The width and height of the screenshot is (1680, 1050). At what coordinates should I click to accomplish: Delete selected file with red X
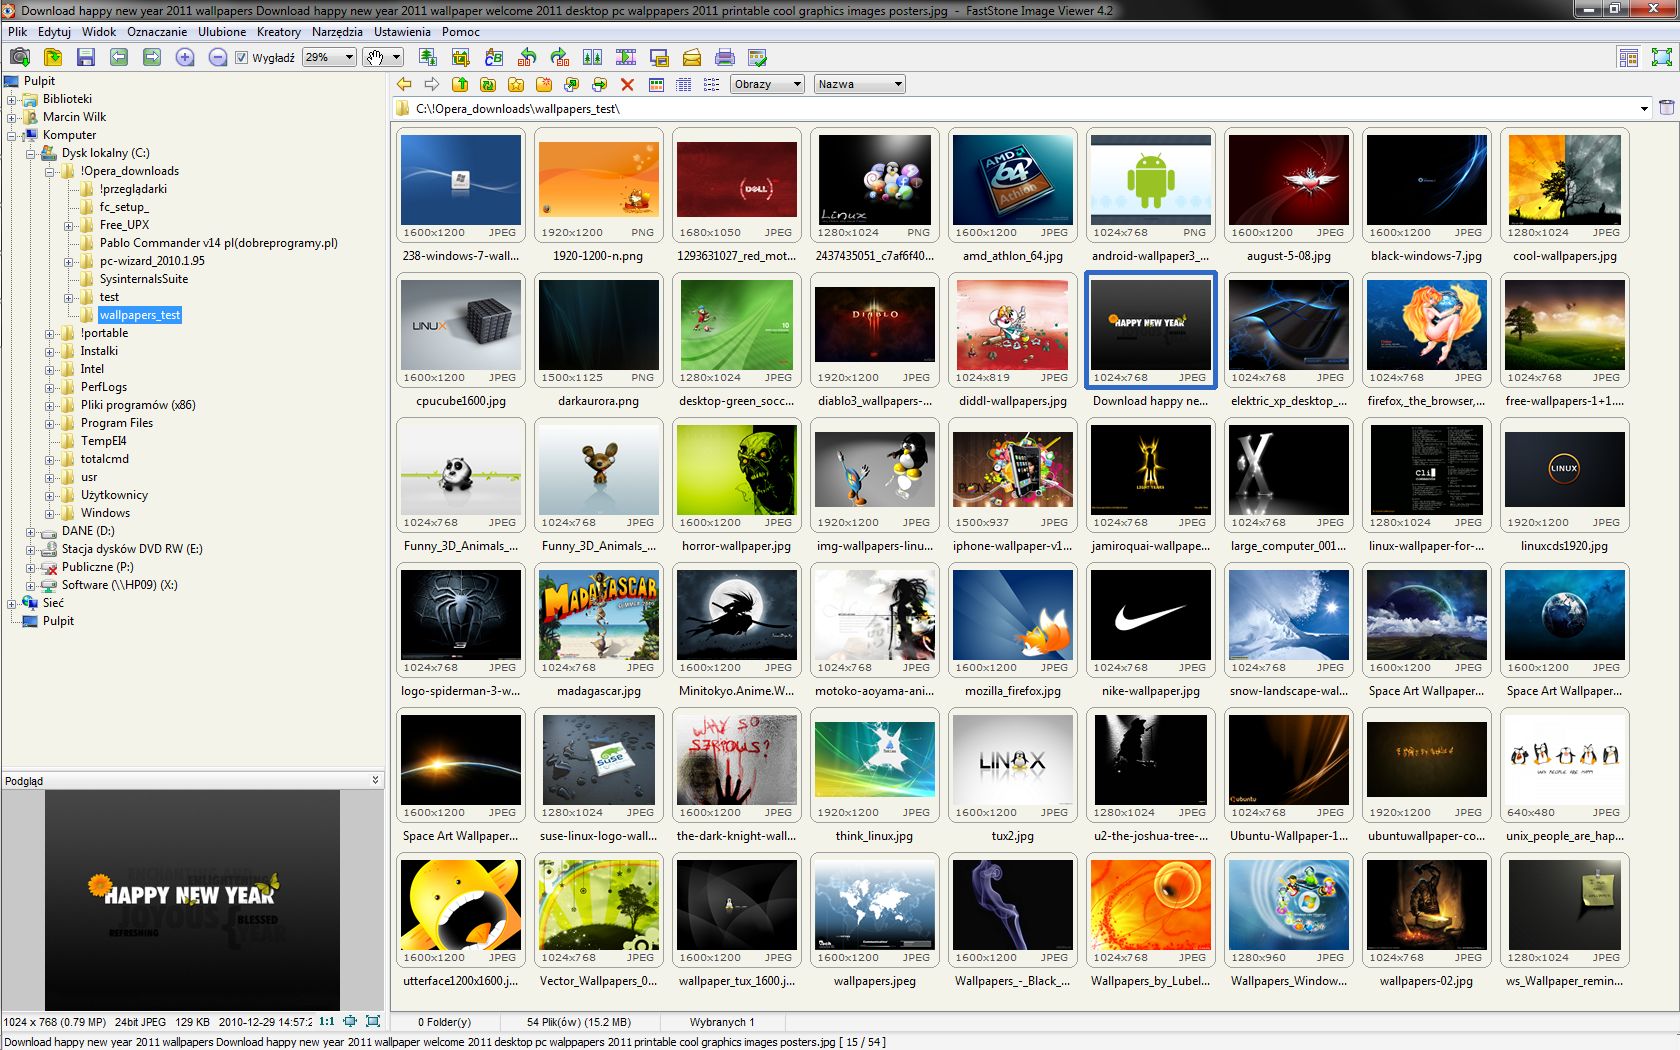point(628,85)
